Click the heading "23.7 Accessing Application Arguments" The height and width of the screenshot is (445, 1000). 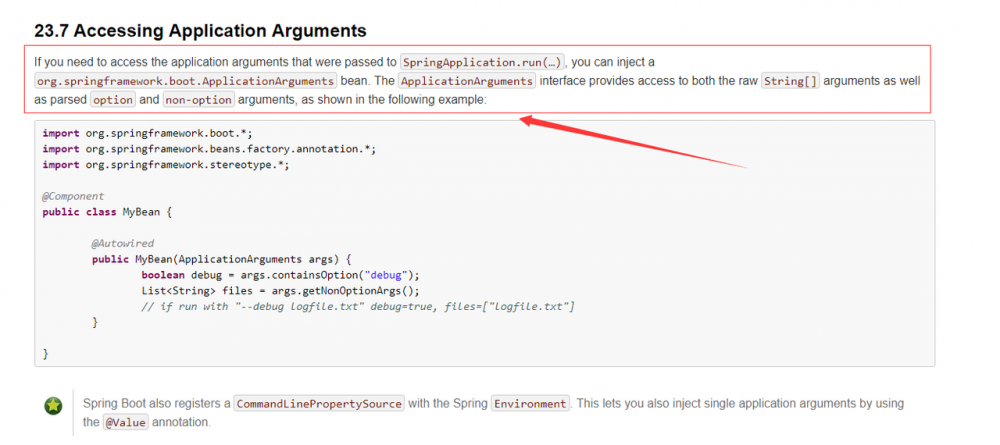(200, 31)
